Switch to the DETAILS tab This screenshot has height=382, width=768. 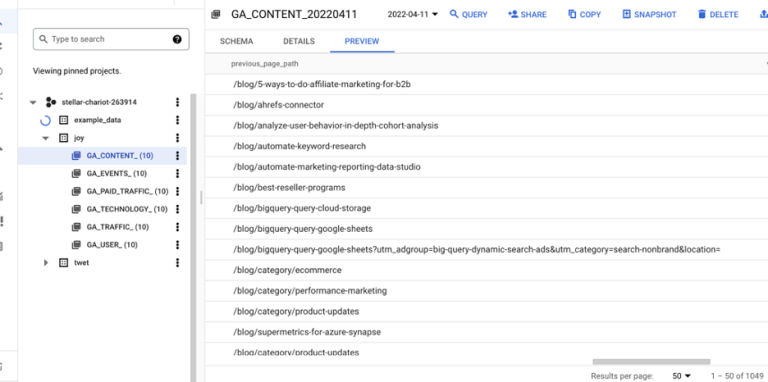299,41
